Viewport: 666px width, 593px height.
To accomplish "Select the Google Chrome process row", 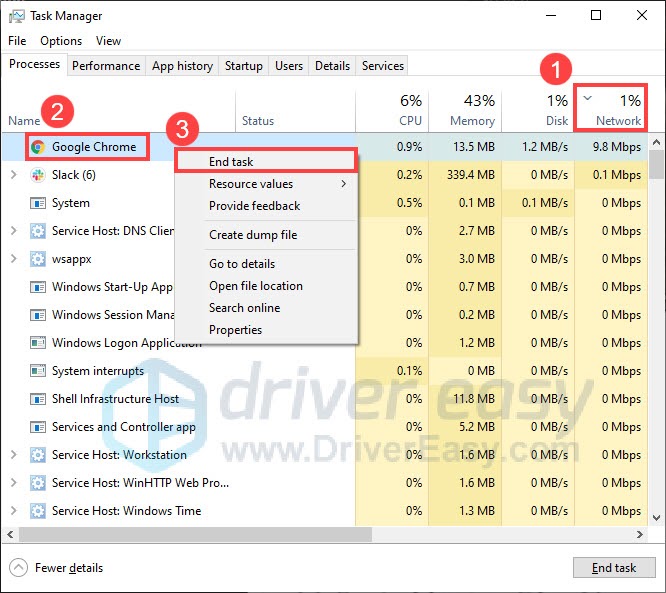I will 325,147.
